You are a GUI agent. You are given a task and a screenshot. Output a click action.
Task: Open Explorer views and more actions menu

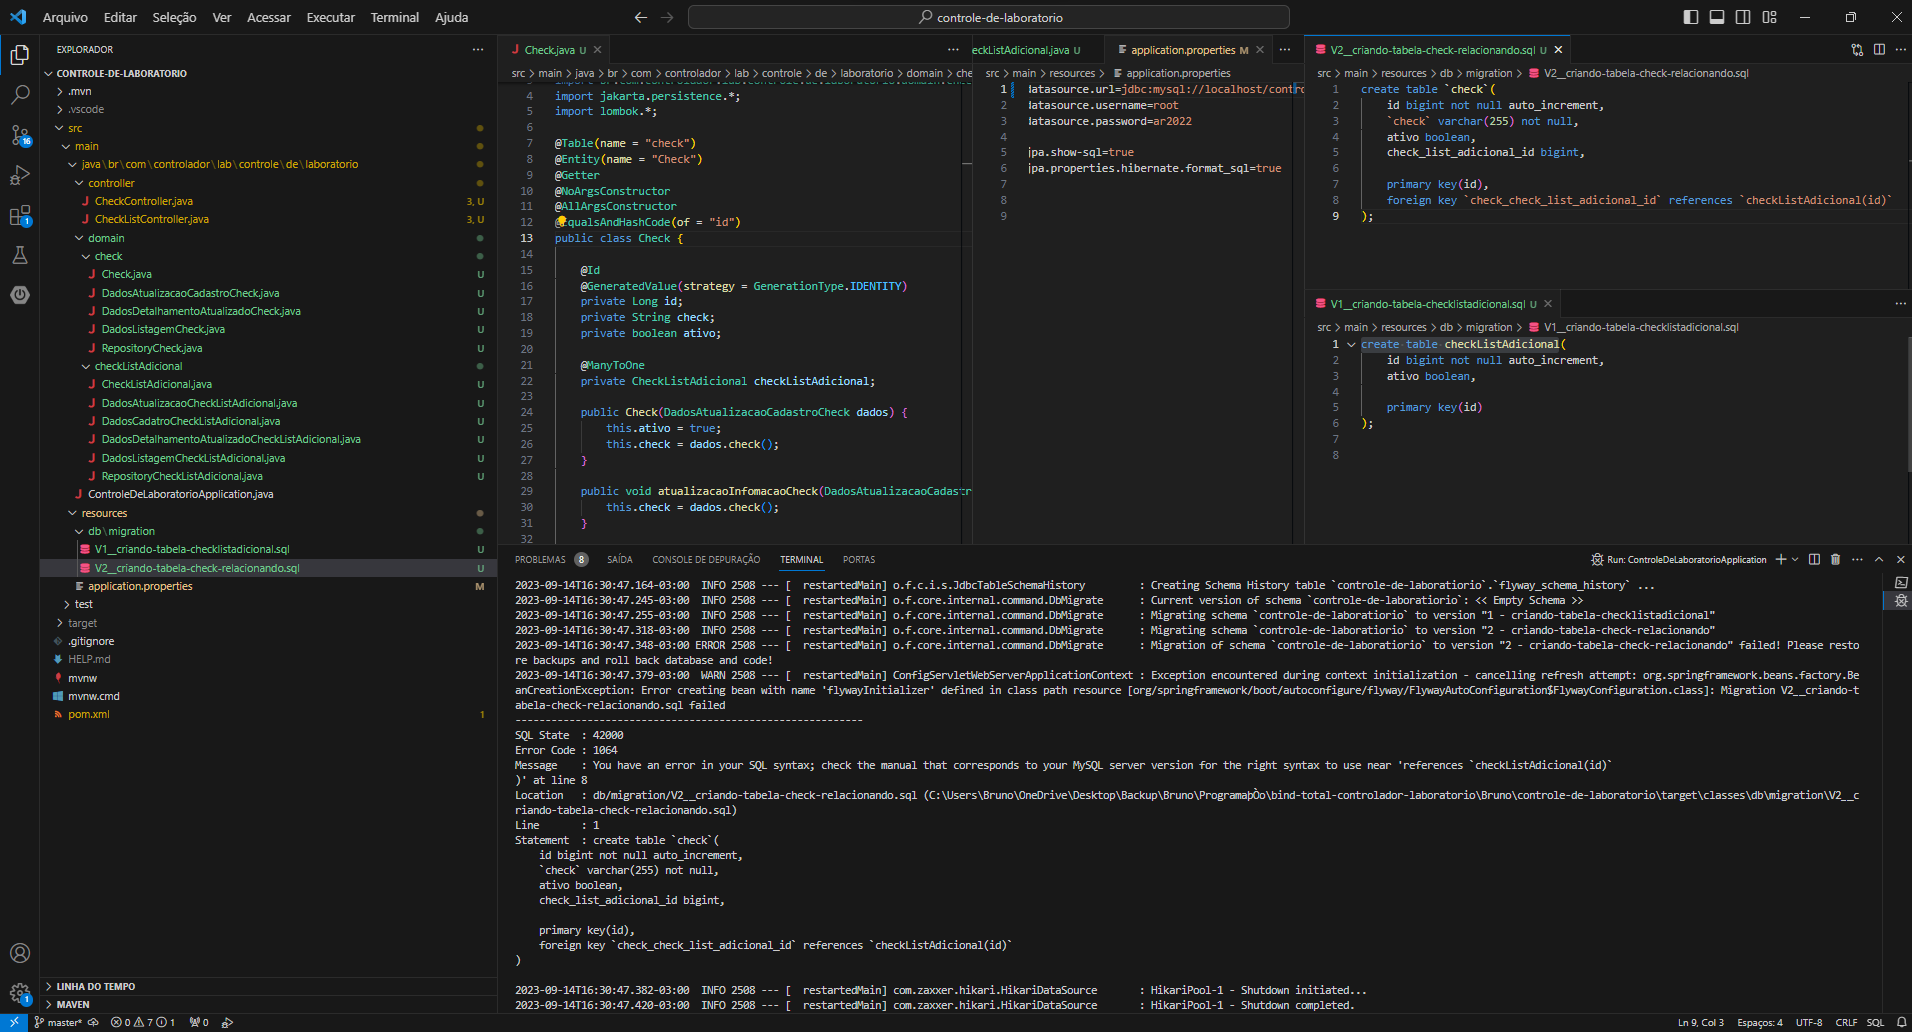tap(478, 49)
